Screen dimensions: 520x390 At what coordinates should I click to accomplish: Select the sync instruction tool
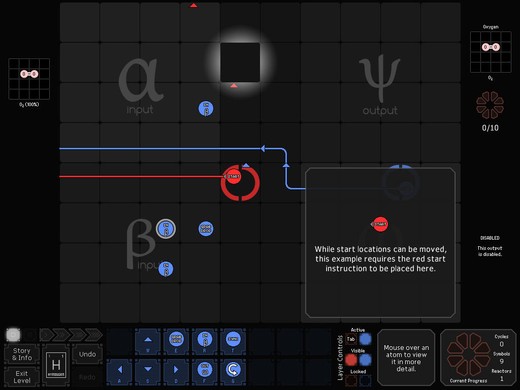click(233, 341)
